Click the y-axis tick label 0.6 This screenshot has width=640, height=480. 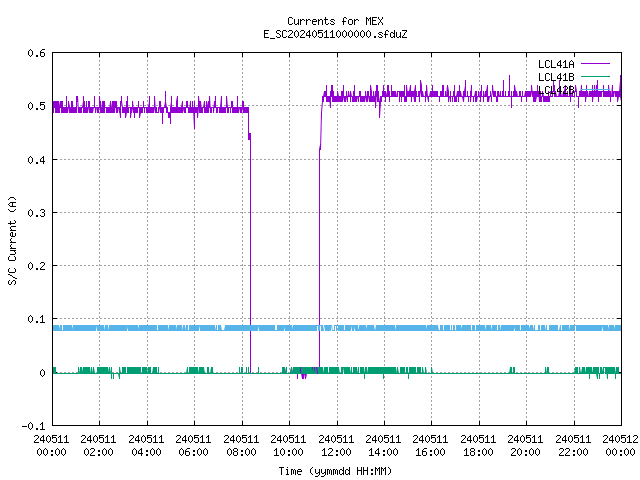click(37, 53)
